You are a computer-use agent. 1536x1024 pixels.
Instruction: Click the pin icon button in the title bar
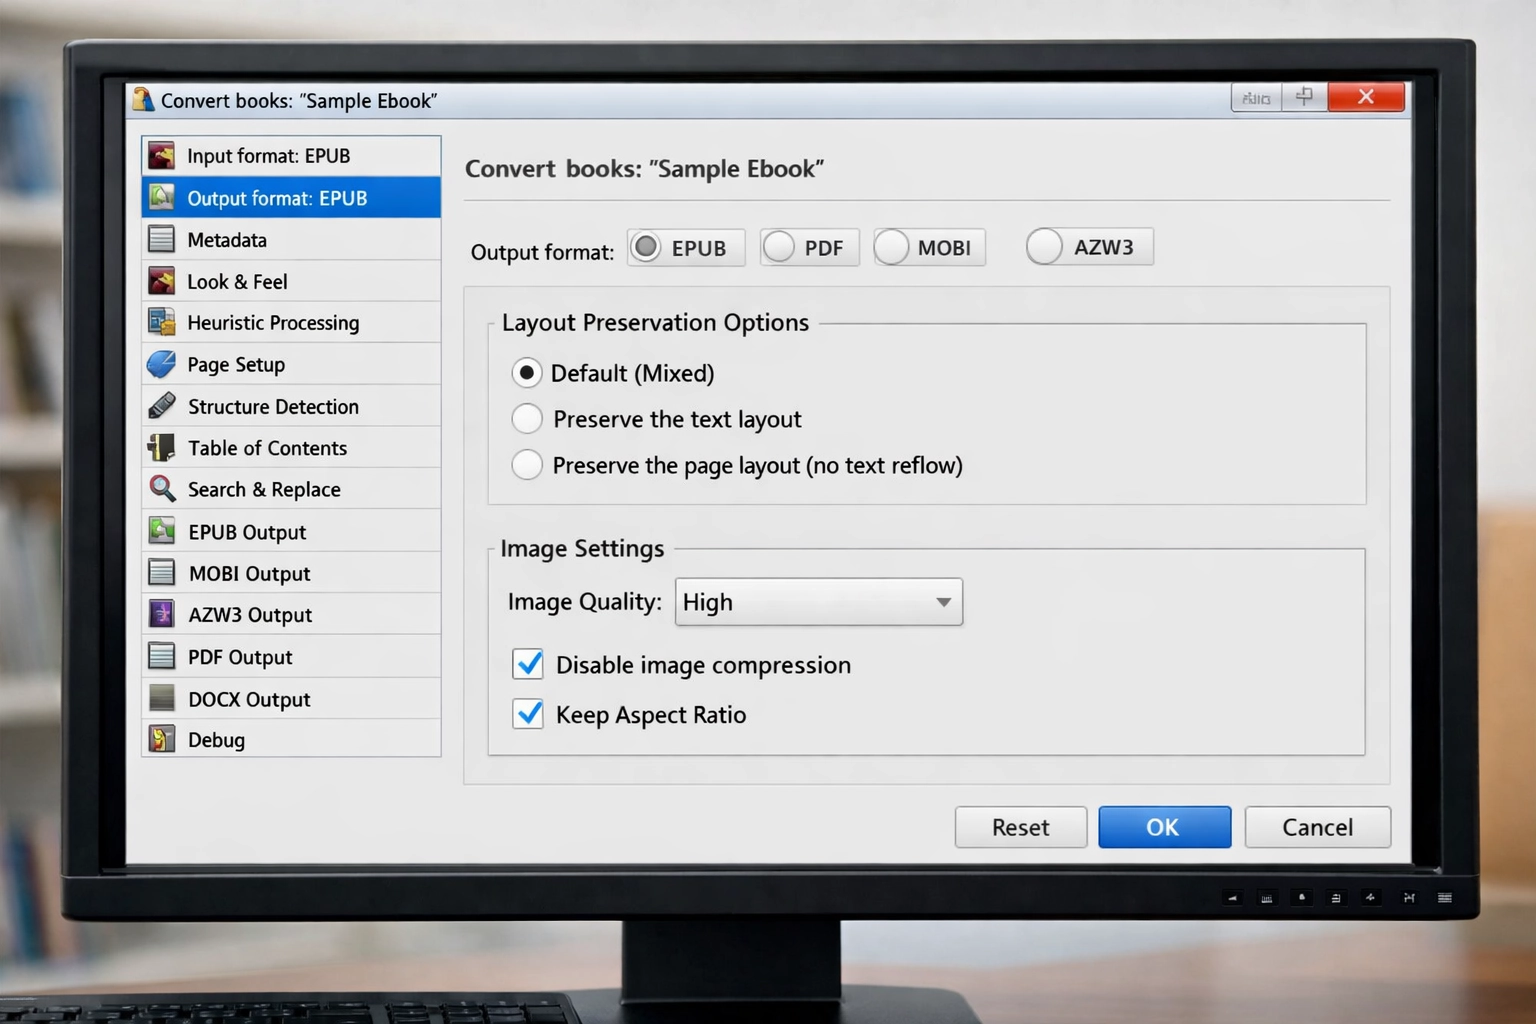1304,97
